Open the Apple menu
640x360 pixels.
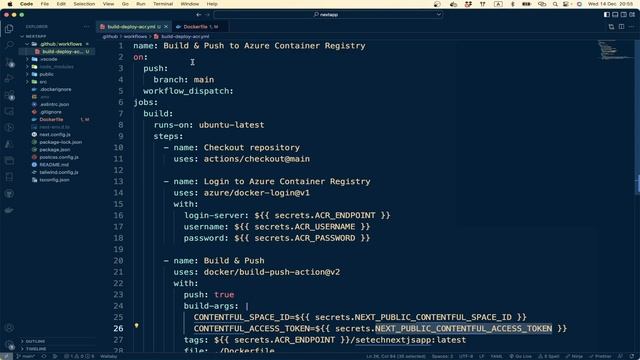coord(10,4)
